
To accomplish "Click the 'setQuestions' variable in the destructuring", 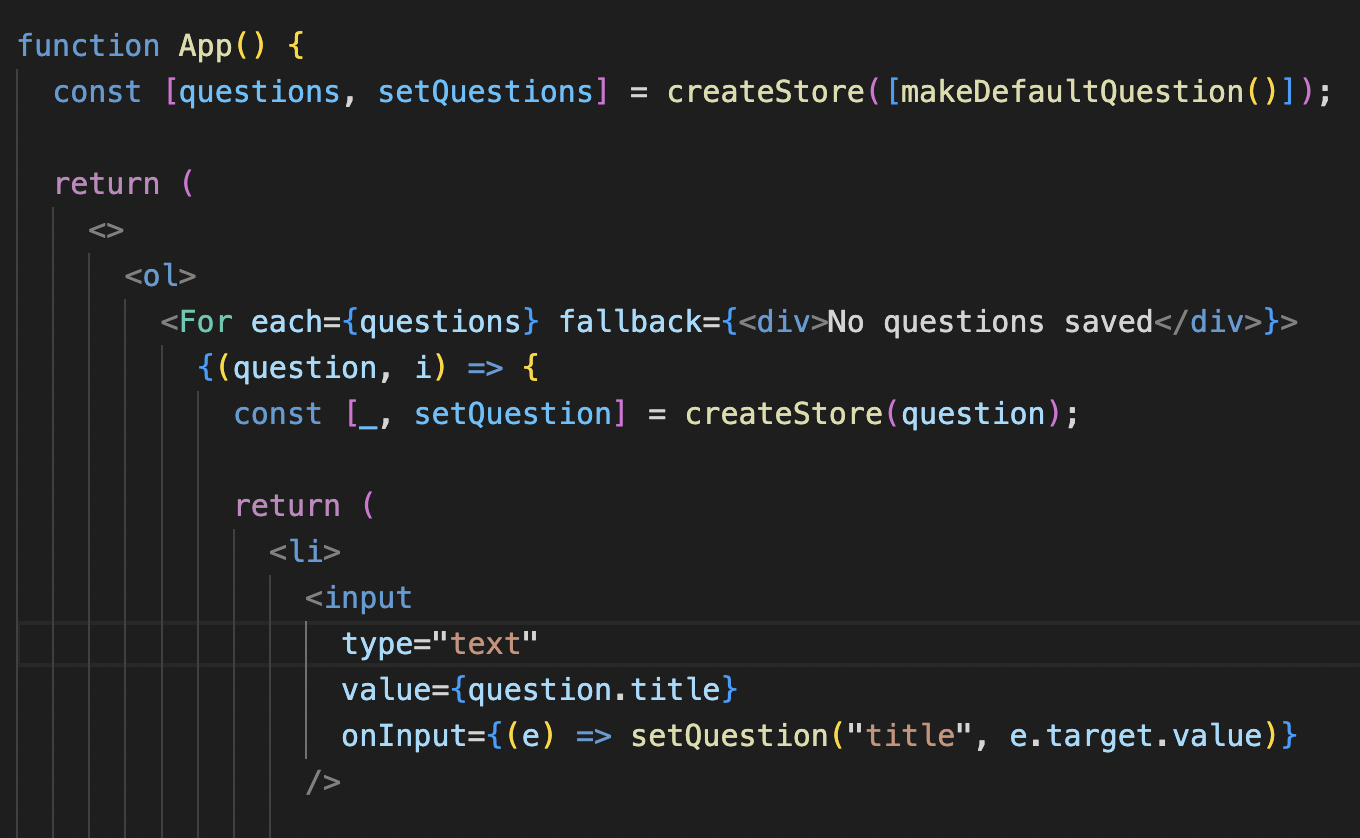I will [x=486, y=92].
